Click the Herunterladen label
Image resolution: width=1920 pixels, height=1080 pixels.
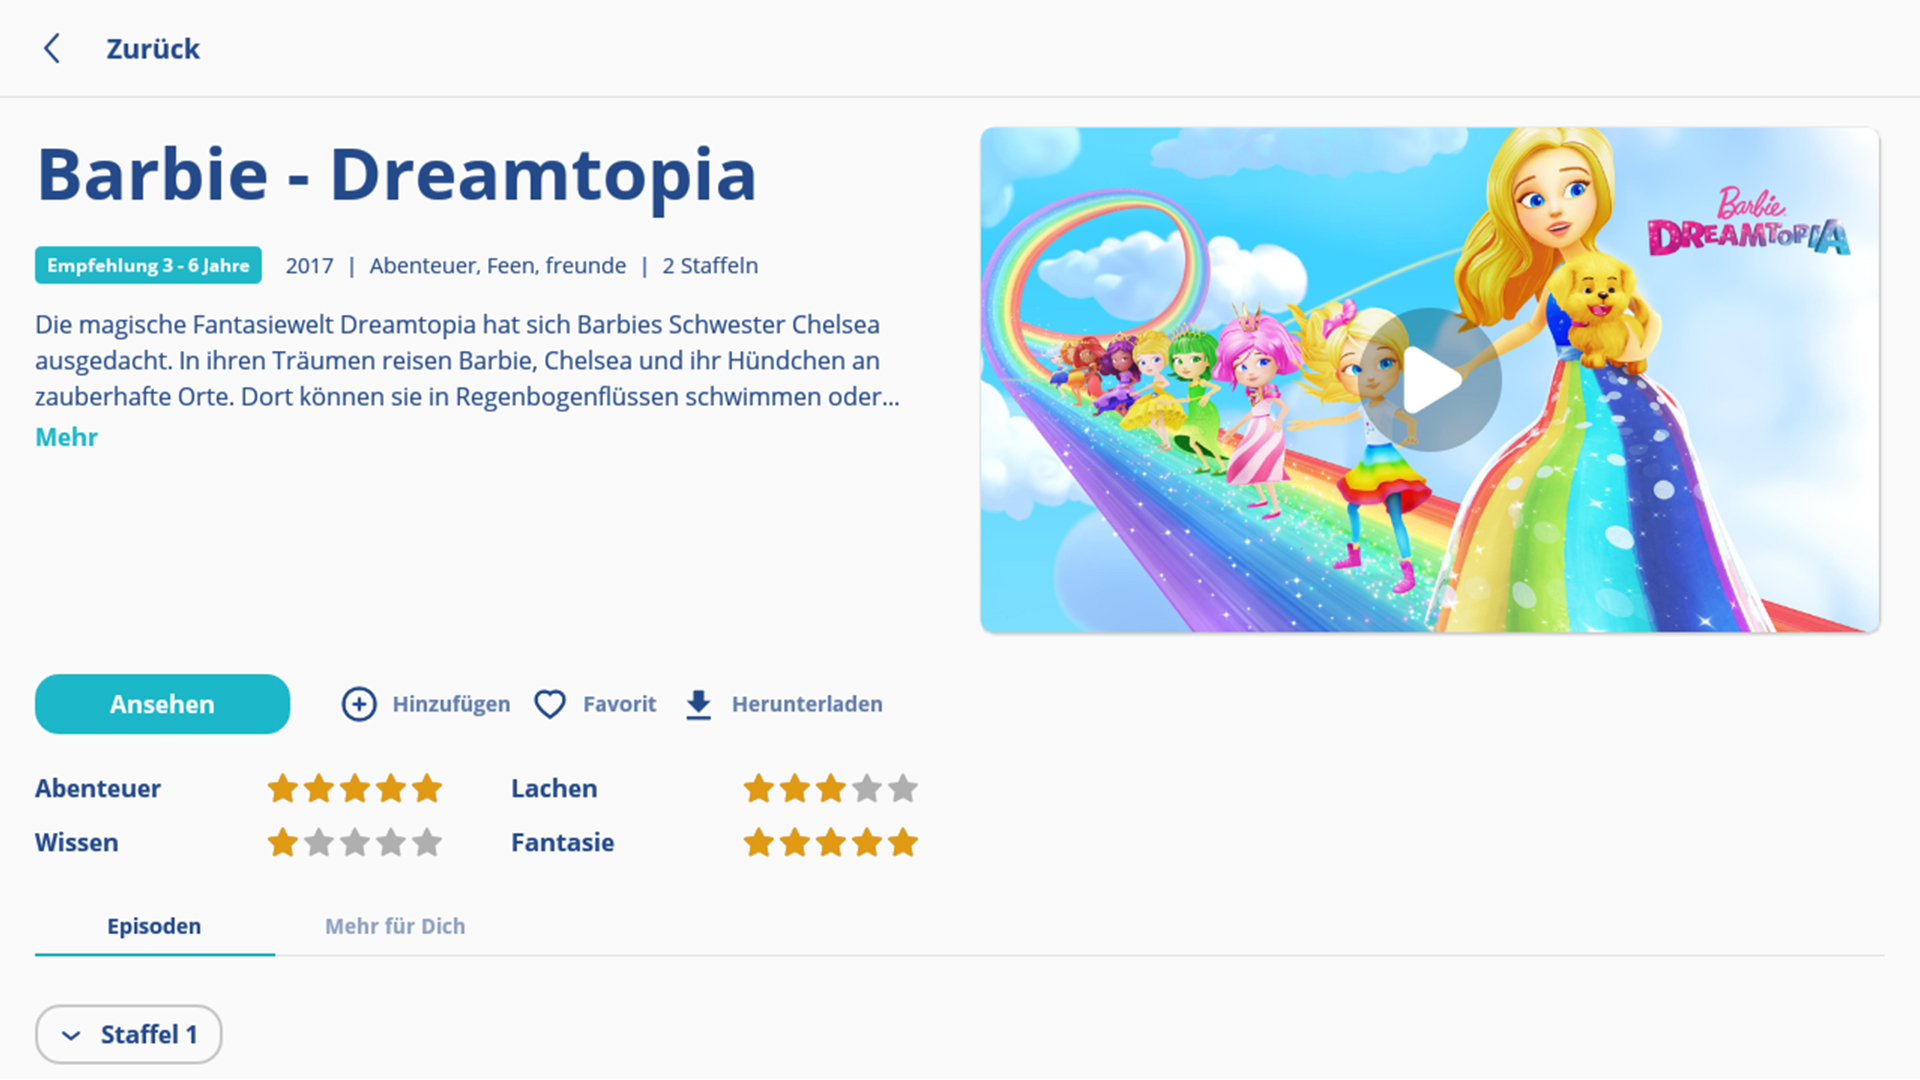click(x=807, y=704)
